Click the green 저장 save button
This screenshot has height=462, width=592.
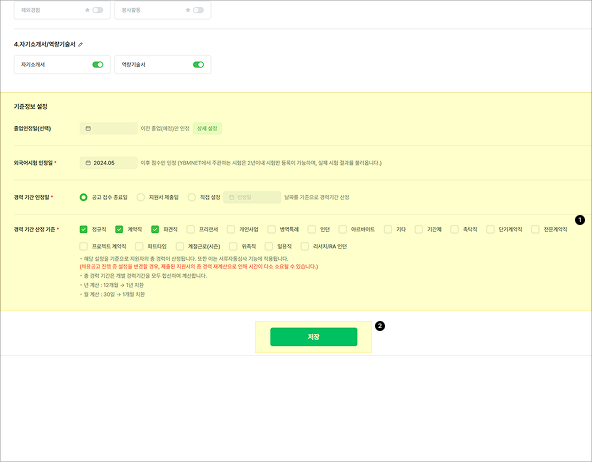pyautogui.click(x=313, y=337)
